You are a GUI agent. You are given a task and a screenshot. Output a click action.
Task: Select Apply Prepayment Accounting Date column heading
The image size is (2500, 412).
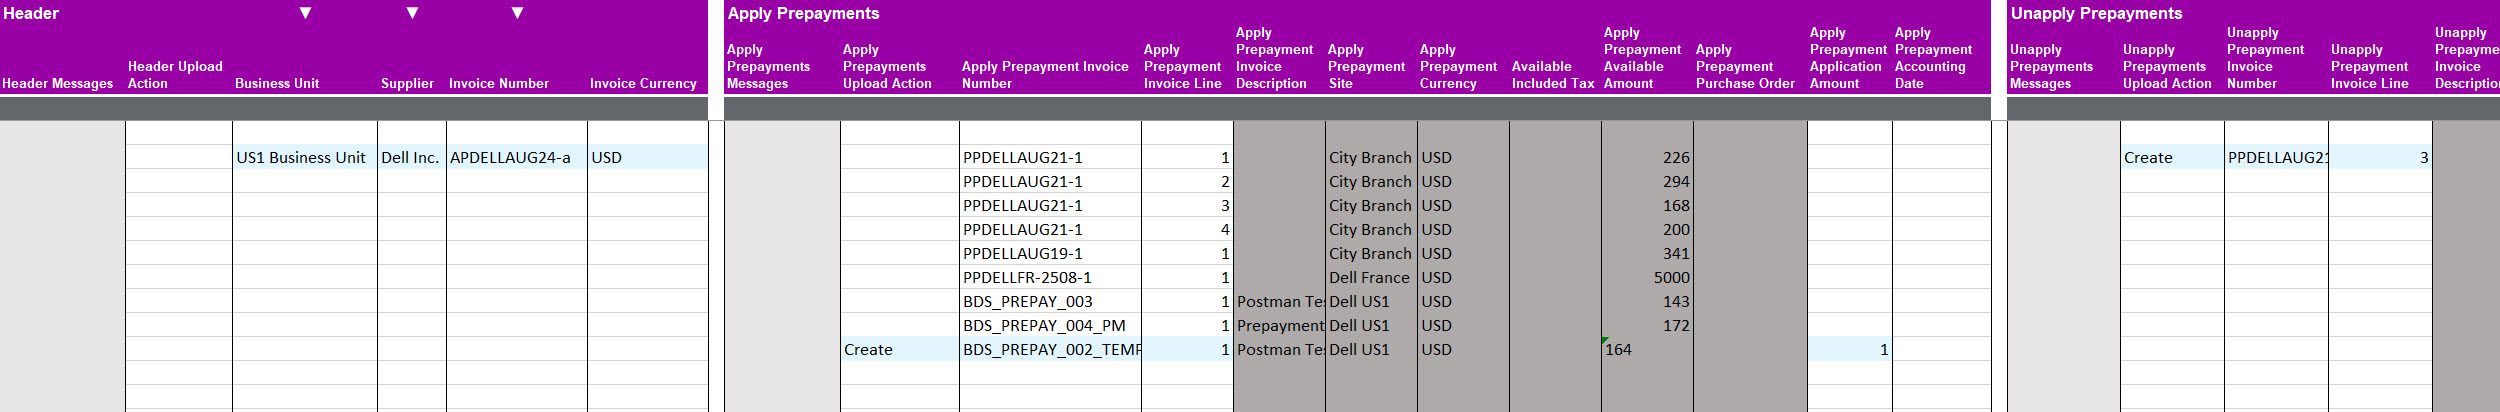(1934, 58)
